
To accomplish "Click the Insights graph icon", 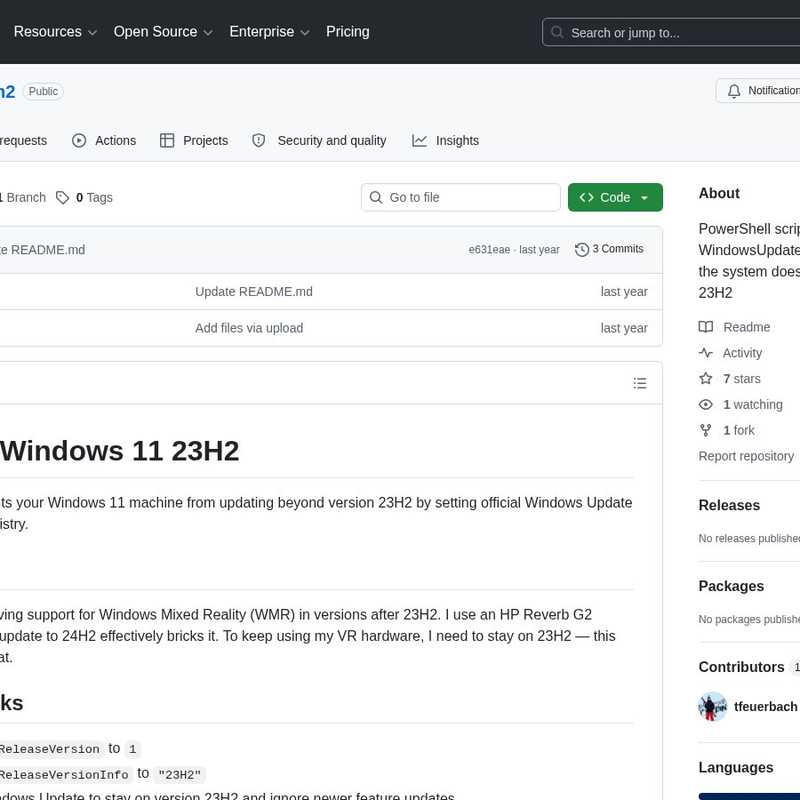I will point(419,140).
